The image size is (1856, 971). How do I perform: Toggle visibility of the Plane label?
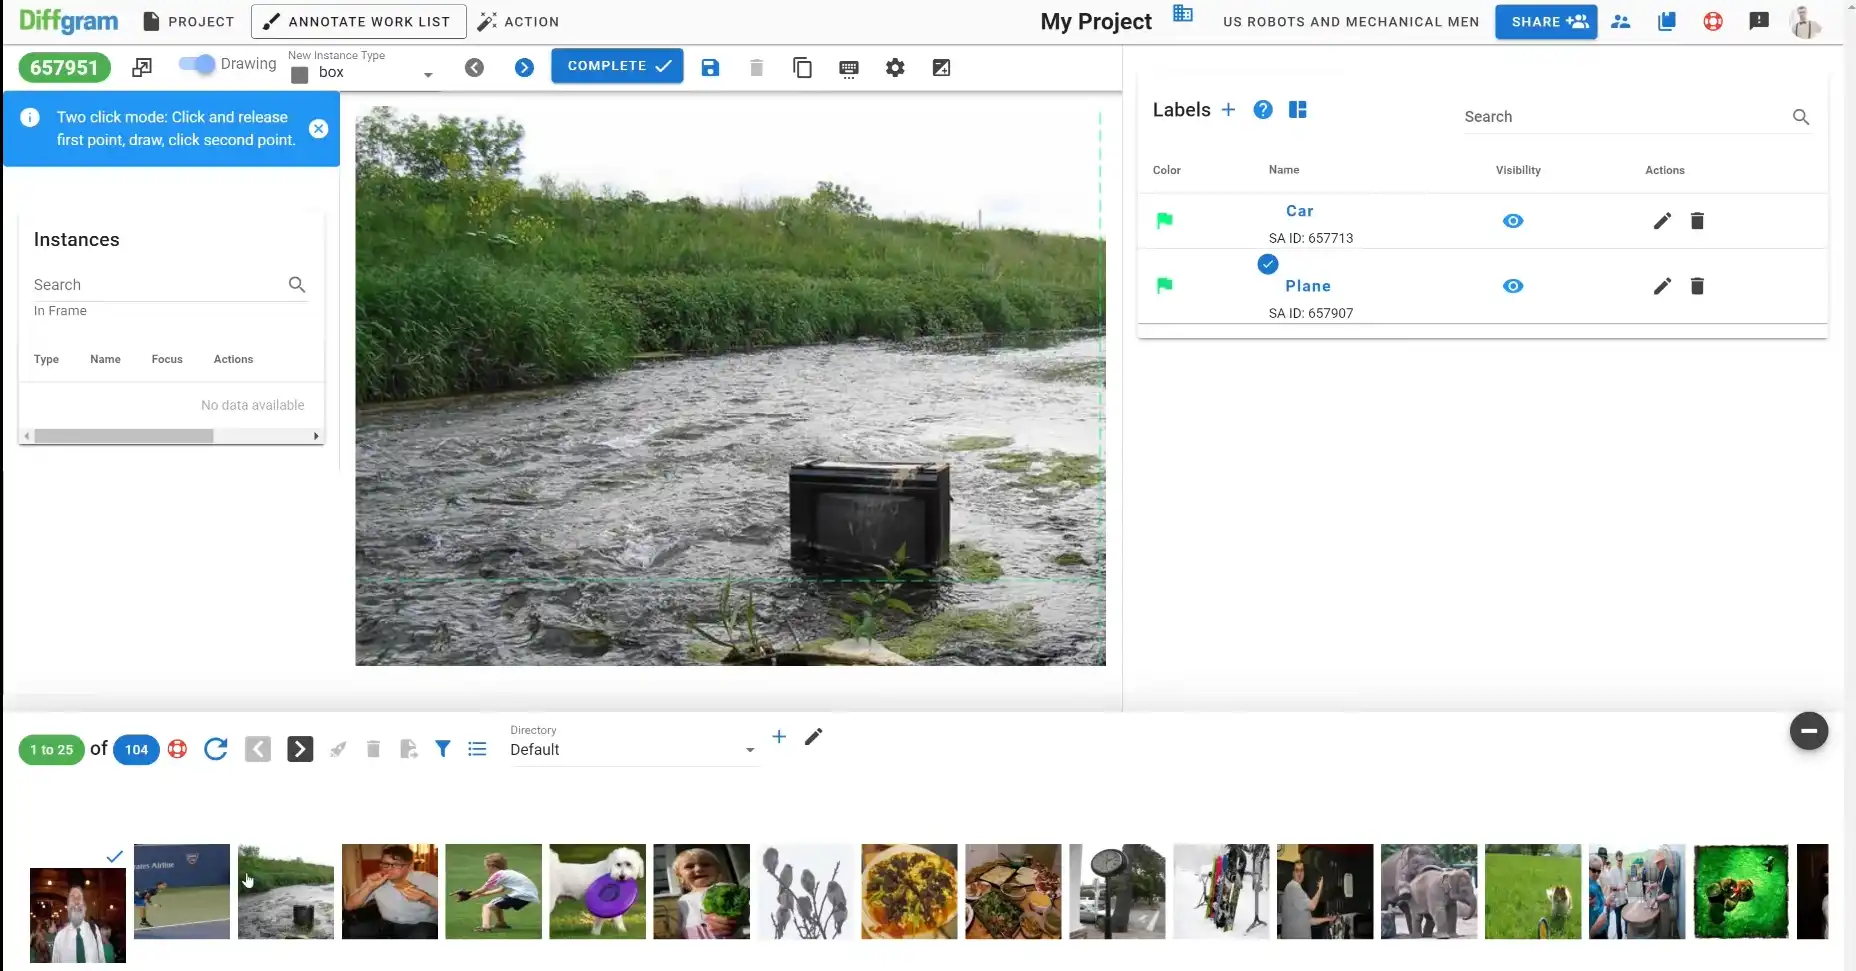tap(1512, 286)
